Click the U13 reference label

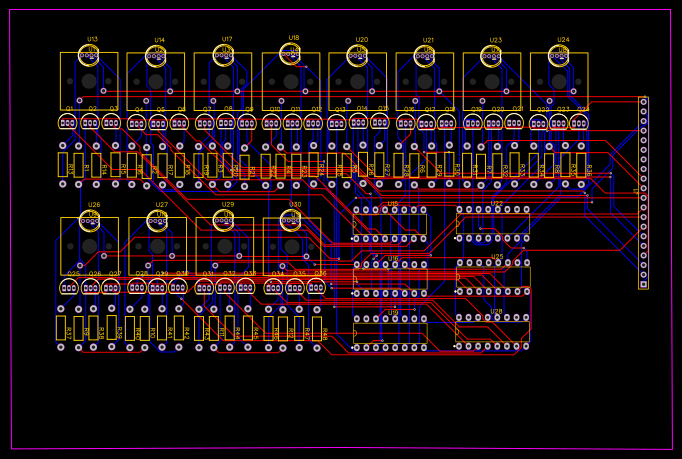pos(92,39)
